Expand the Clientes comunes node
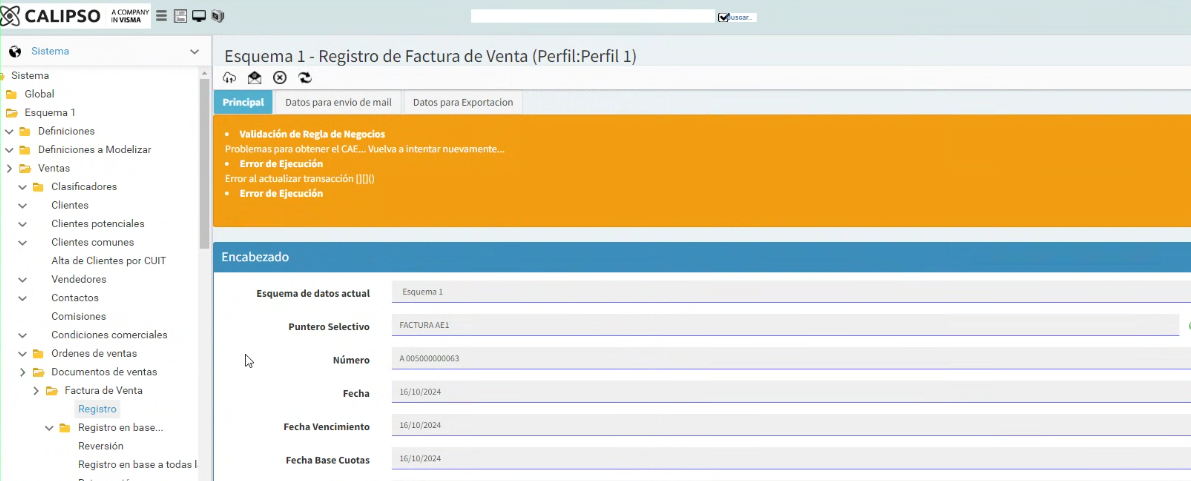The height and width of the screenshot is (481, 1191). click(23, 242)
